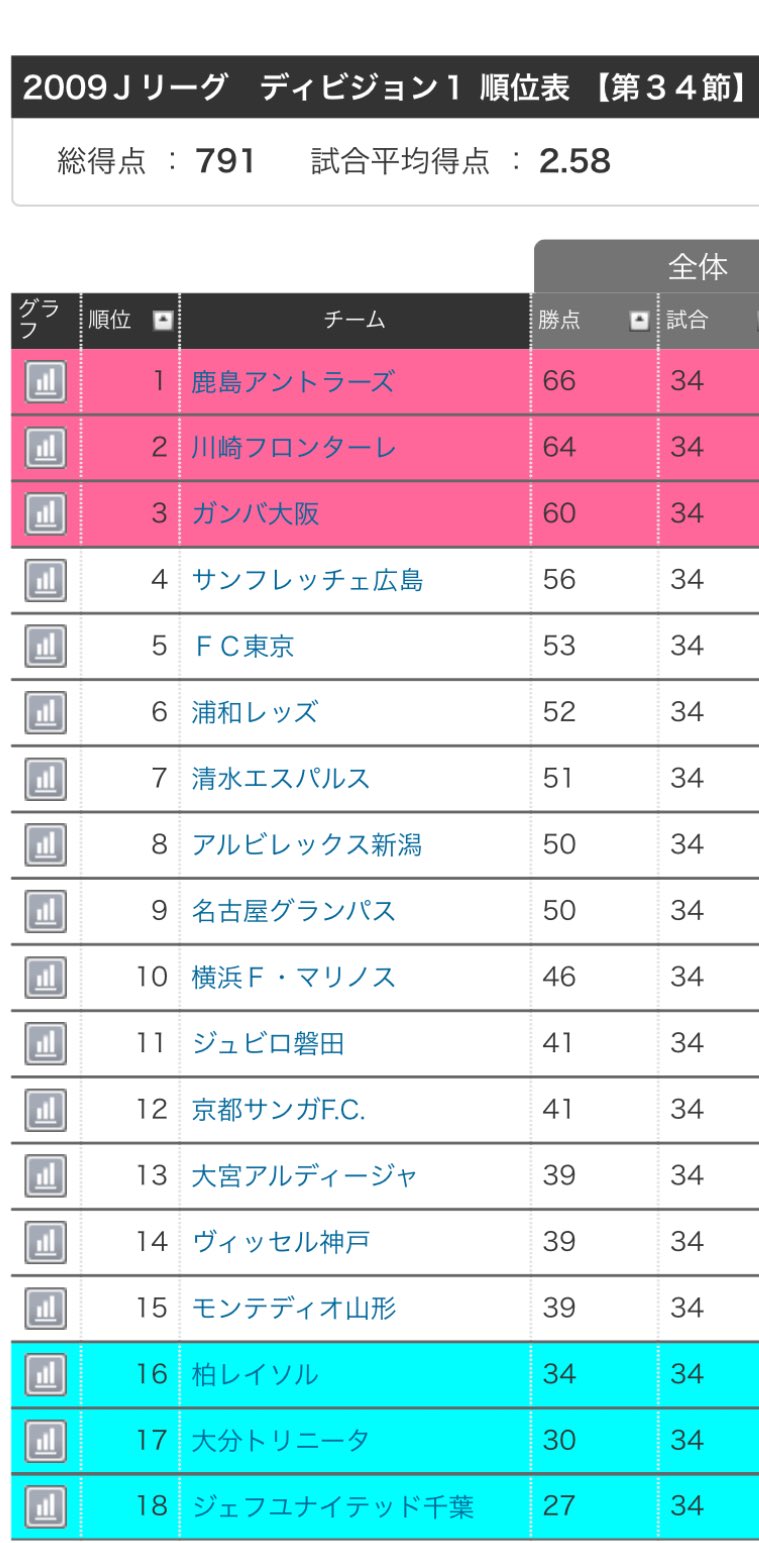
Task: Open 大宮アルディージャ team link
Action: click(304, 1175)
